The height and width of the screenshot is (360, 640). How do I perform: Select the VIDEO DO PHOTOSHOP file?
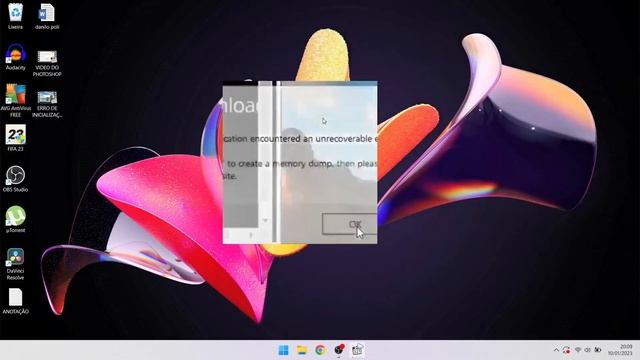[x=47, y=63]
